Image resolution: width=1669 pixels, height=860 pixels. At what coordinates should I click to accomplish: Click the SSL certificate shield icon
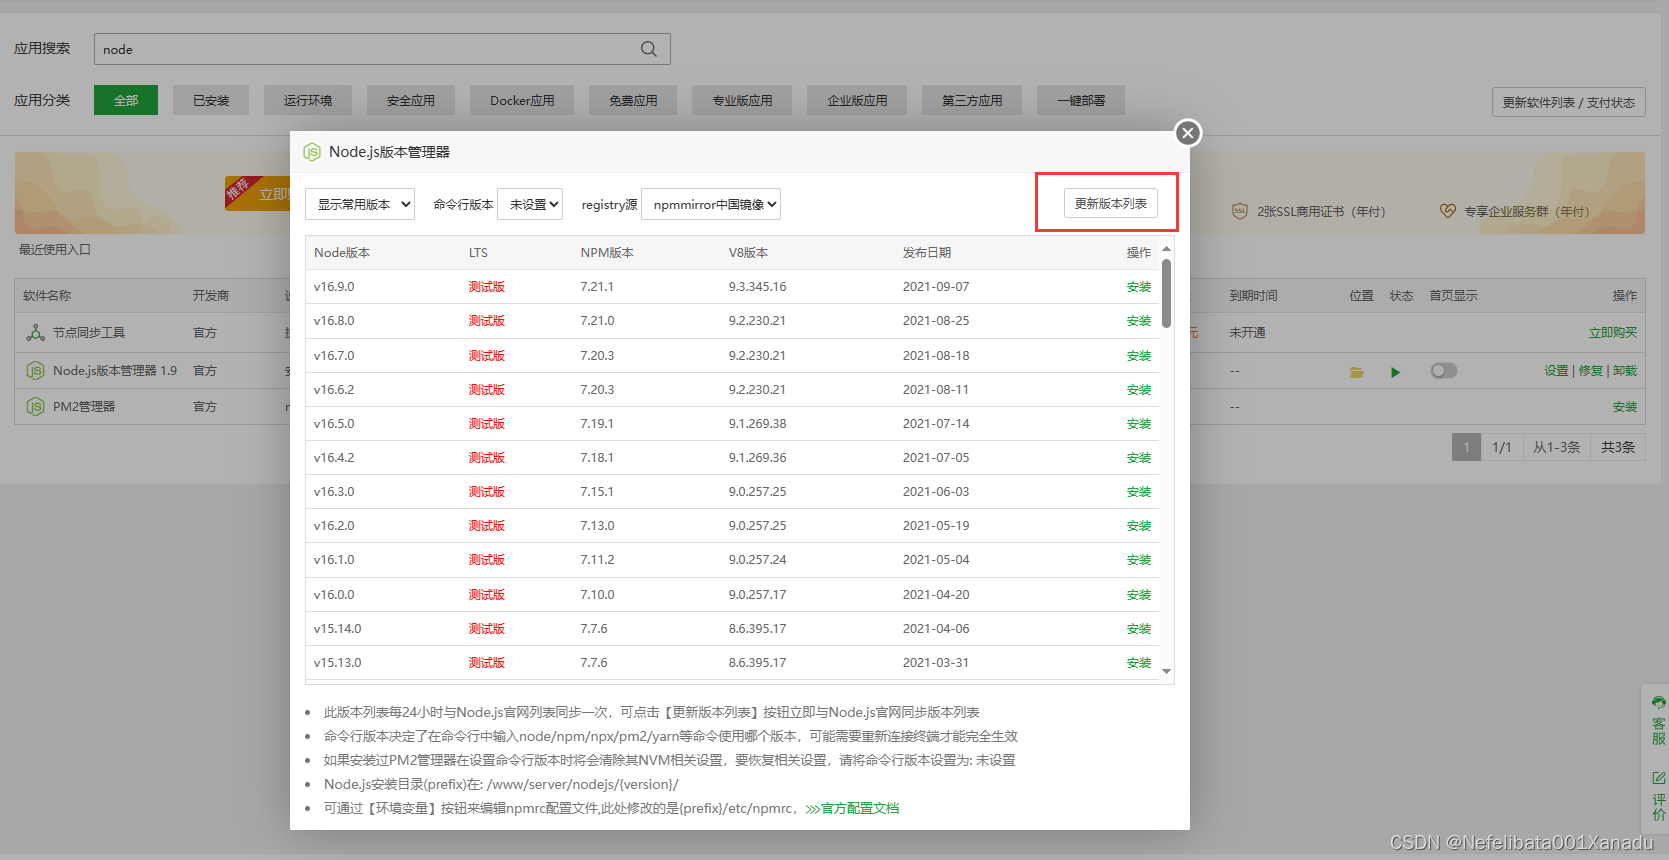tap(1240, 211)
